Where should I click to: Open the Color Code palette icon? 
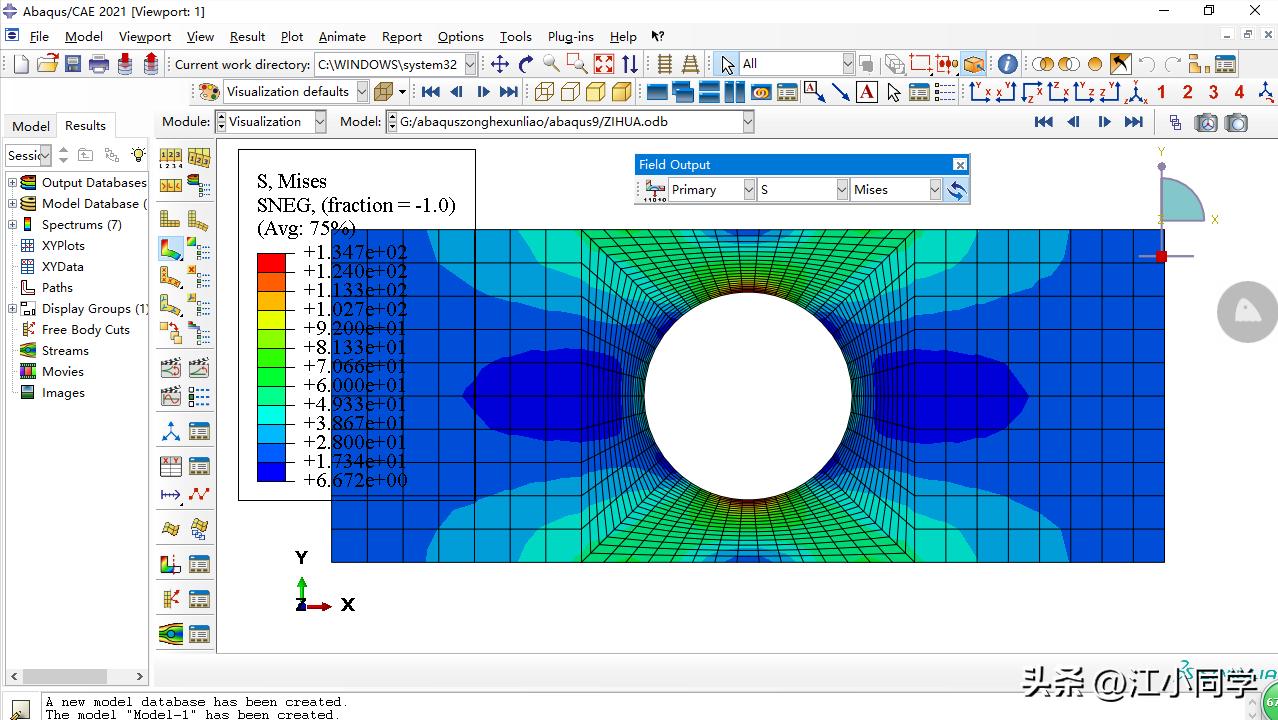coord(209,92)
